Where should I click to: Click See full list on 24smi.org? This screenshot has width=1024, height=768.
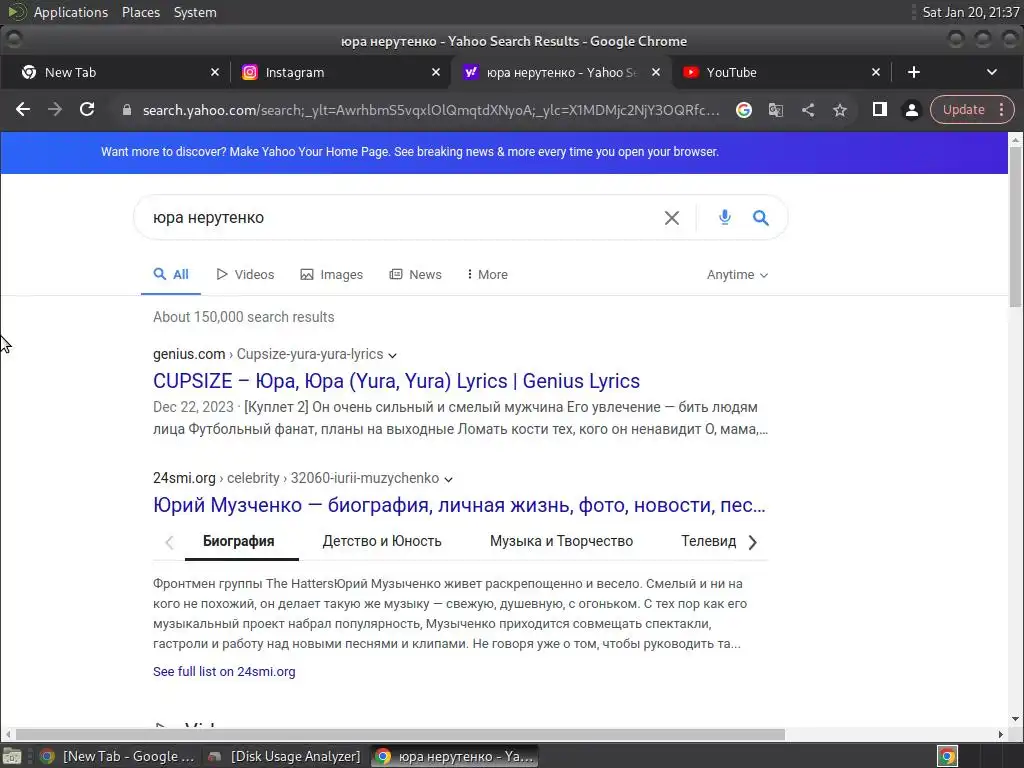tap(224, 671)
